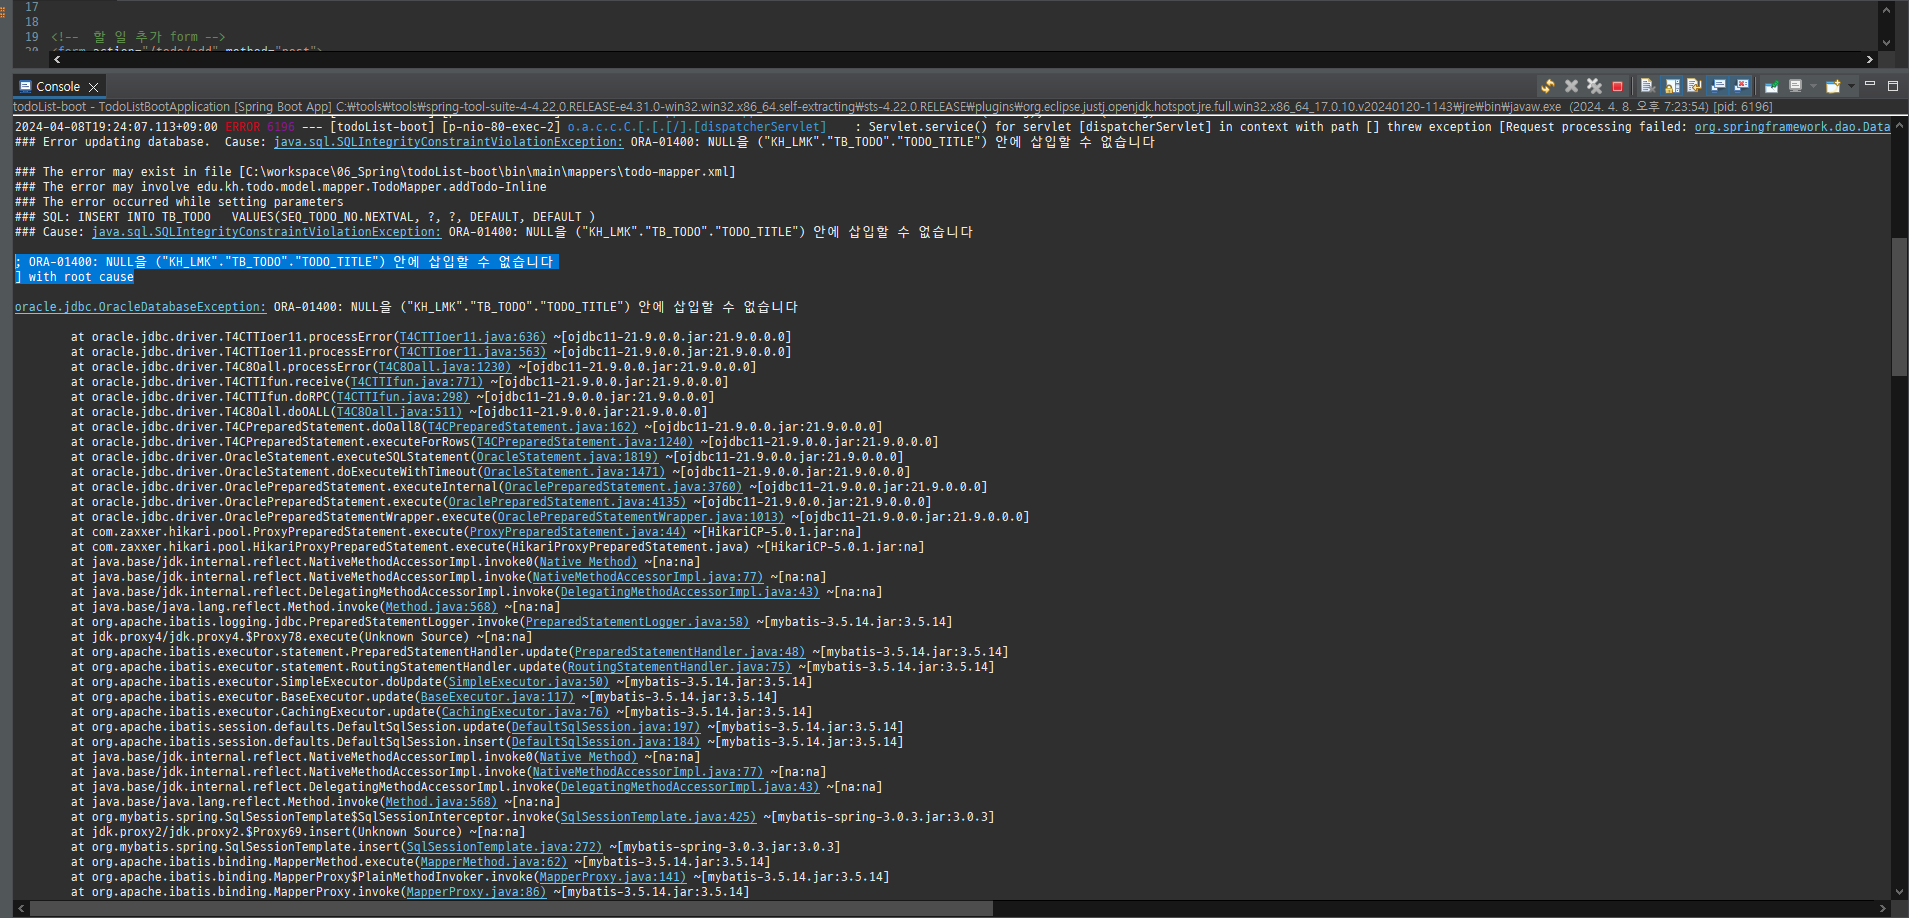Open T4CTTIoer11.java:636 stack trace link
Viewport: 1909px width, 918px height.
pos(472,337)
